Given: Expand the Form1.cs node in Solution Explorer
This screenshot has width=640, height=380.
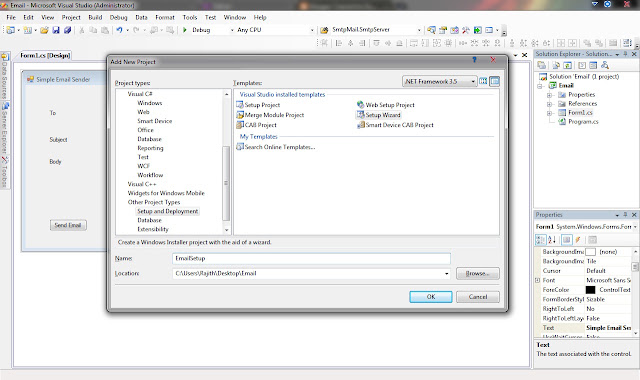Looking at the screenshot, I should [549, 113].
